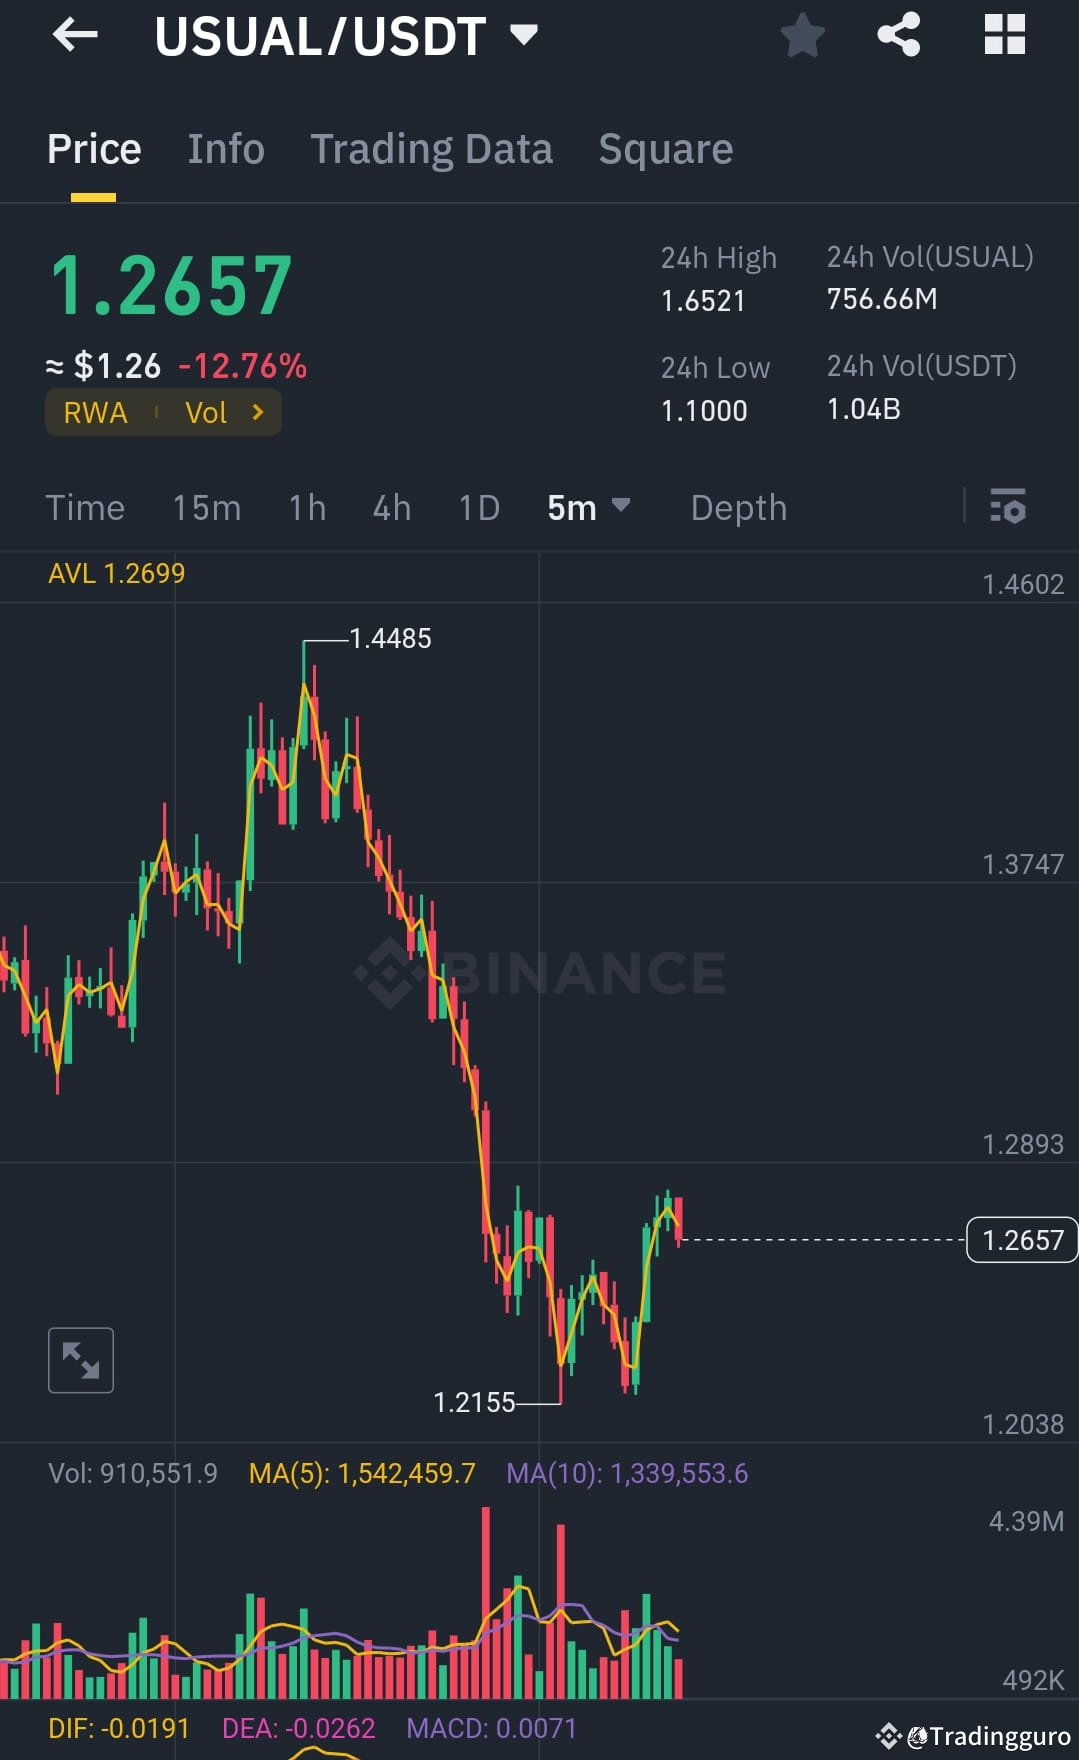Image resolution: width=1079 pixels, height=1760 pixels.
Task: Select the 1D timeframe
Action: point(478,508)
